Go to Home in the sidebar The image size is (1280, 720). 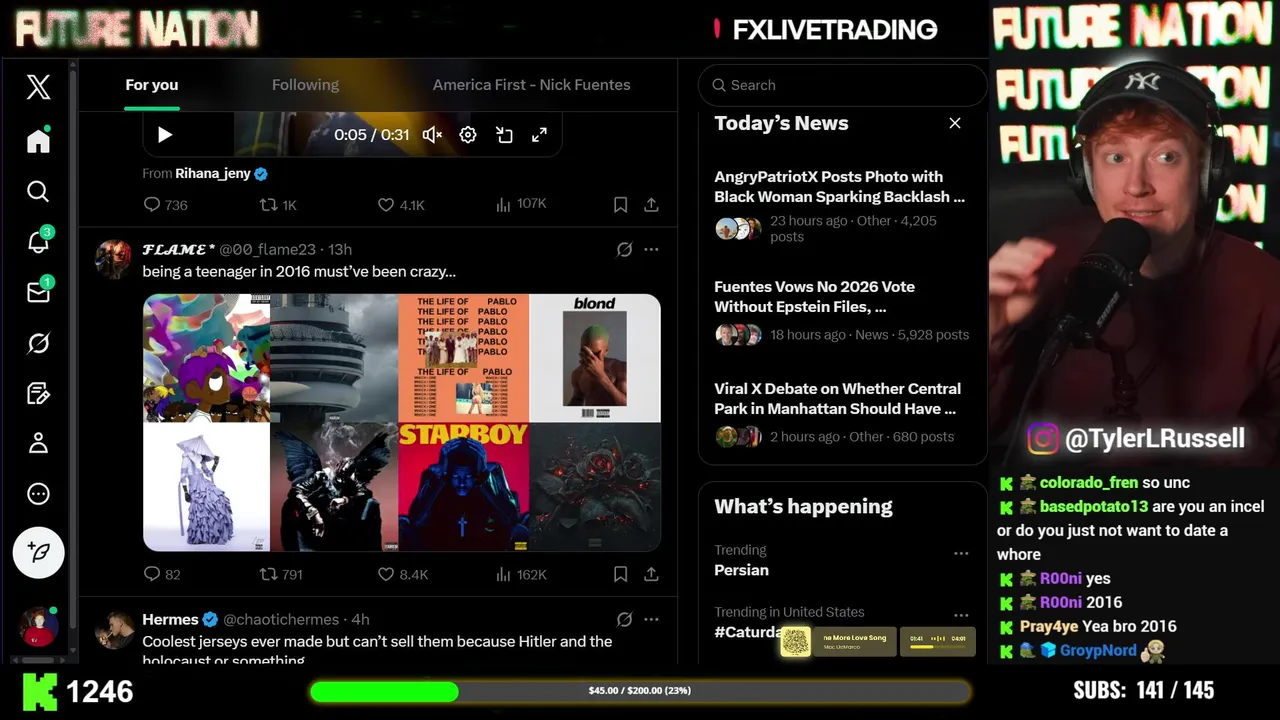(38, 140)
